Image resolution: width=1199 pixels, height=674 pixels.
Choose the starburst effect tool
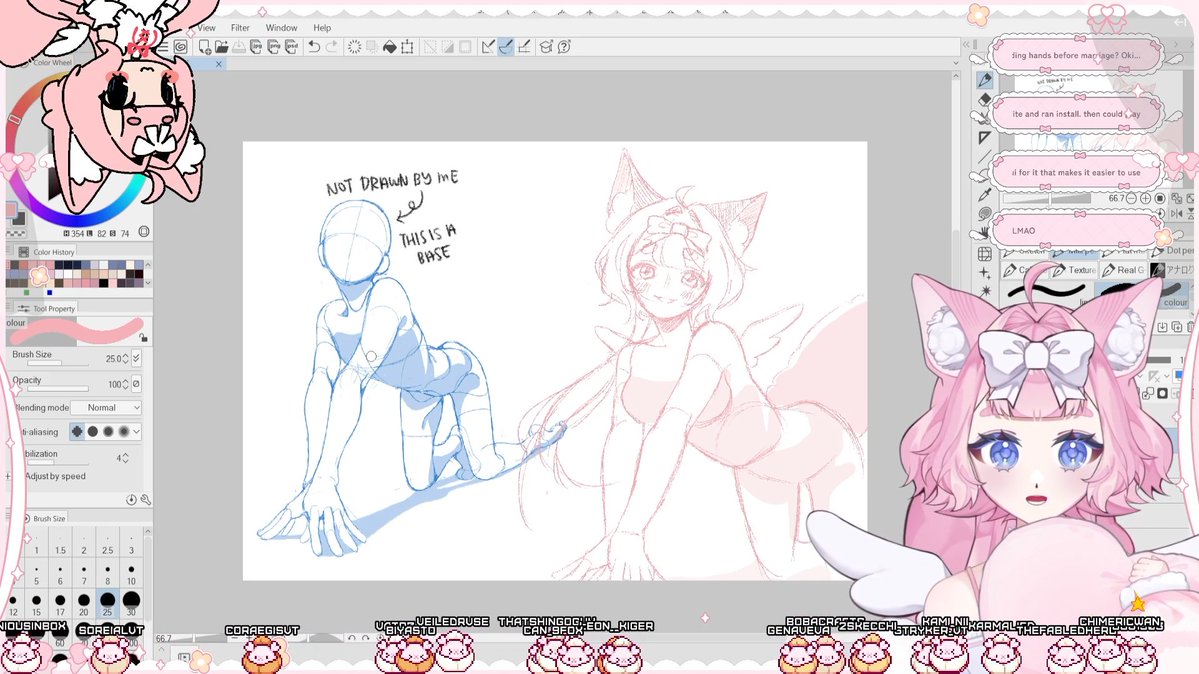pyautogui.click(x=984, y=291)
